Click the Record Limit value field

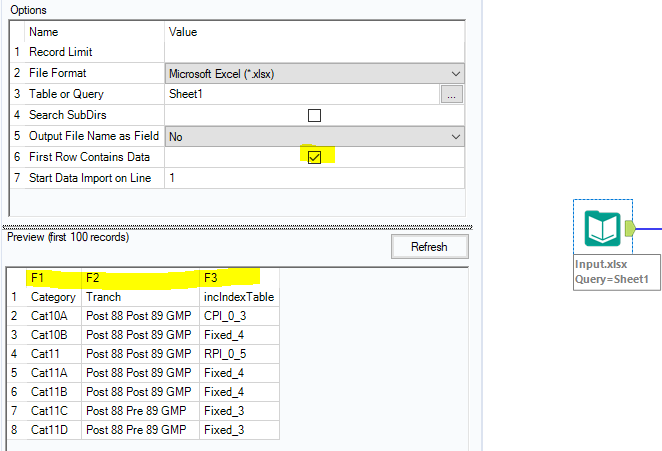(x=314, y=52)
